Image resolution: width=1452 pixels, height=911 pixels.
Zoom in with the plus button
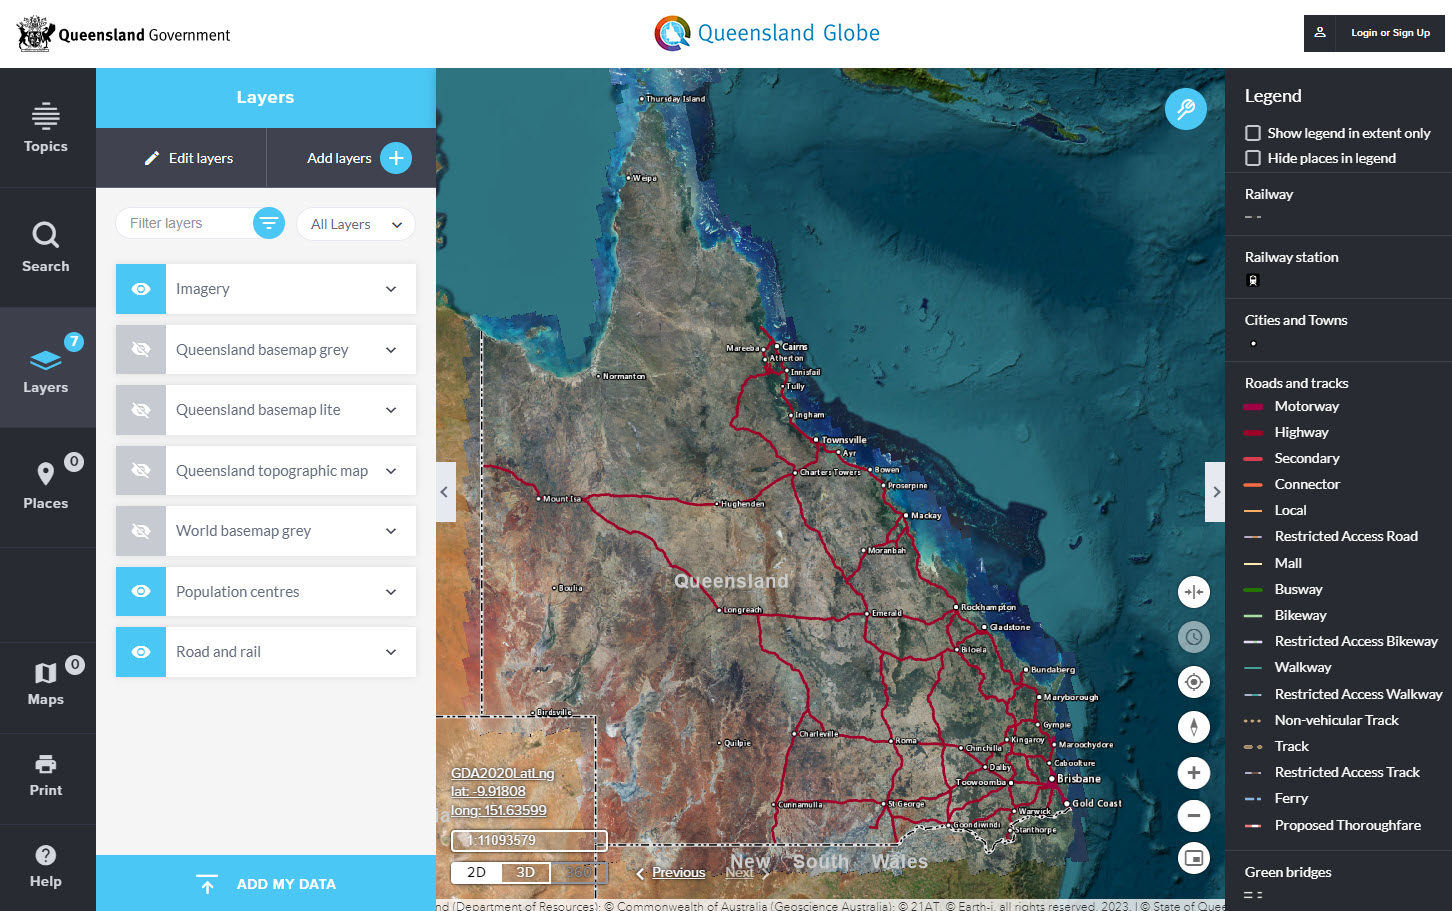(1193, 772)
